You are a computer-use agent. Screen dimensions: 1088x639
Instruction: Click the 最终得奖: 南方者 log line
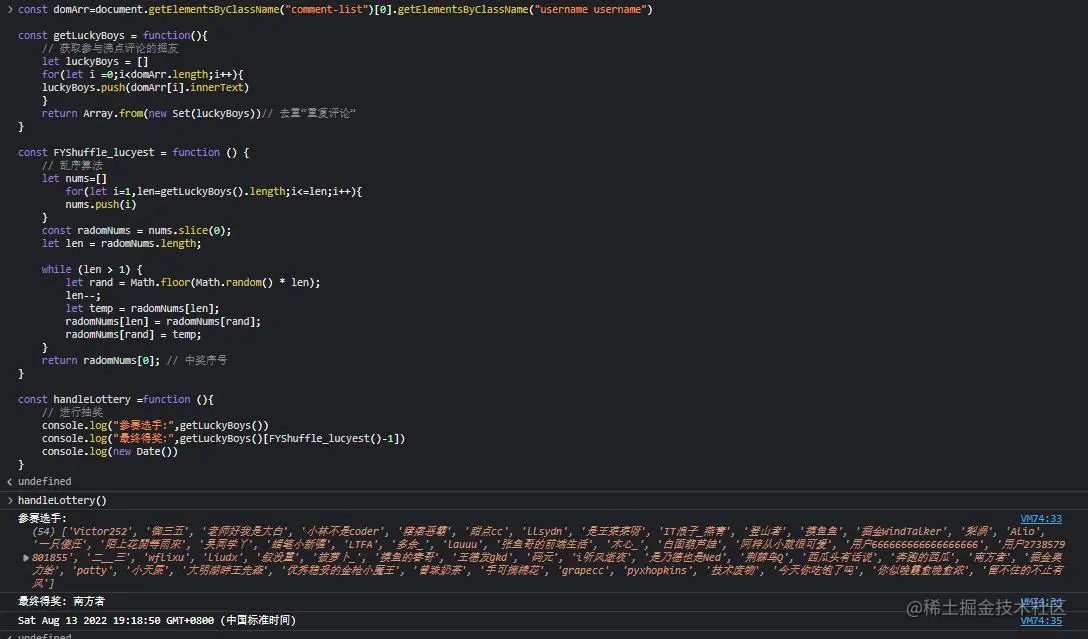click(62, 602)
